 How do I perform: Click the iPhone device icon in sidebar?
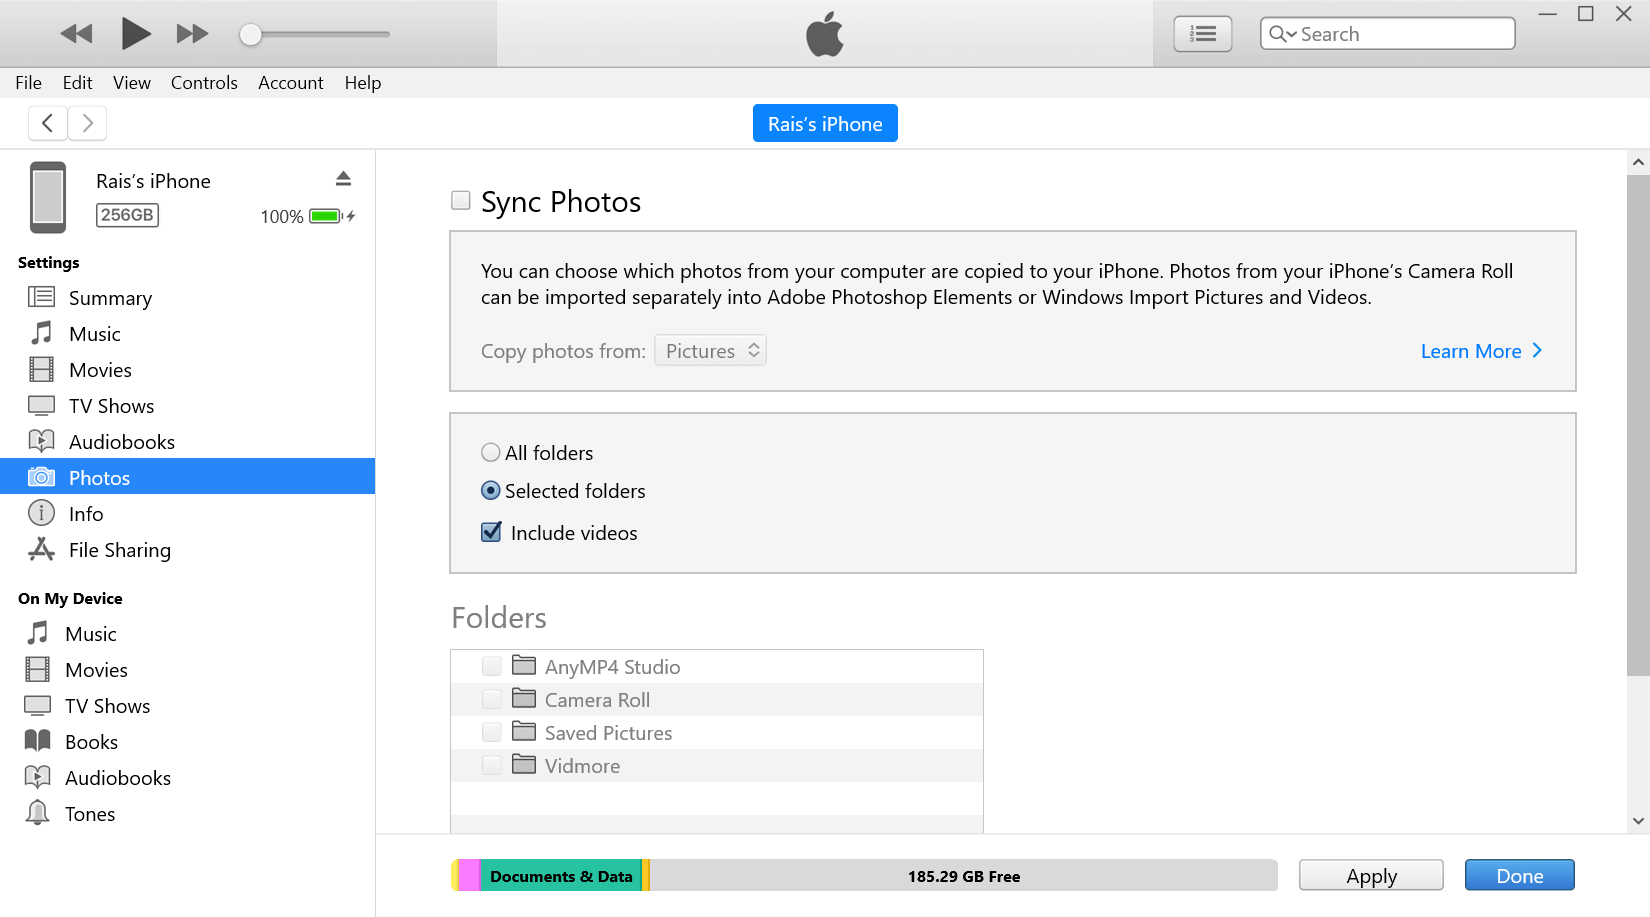point(47,197)
